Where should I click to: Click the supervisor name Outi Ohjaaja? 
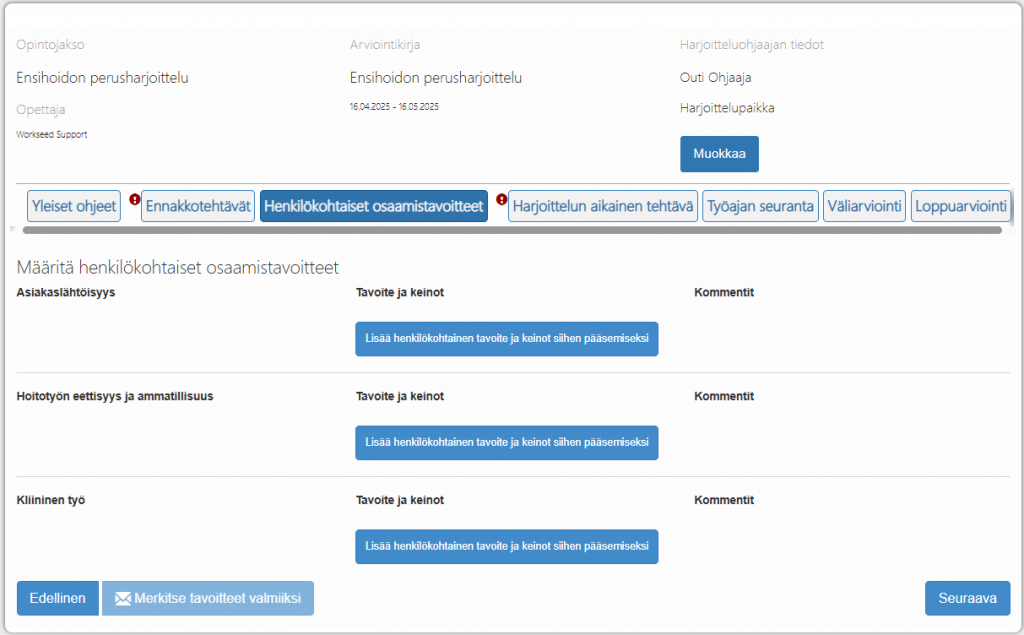(x=715, y=77)
